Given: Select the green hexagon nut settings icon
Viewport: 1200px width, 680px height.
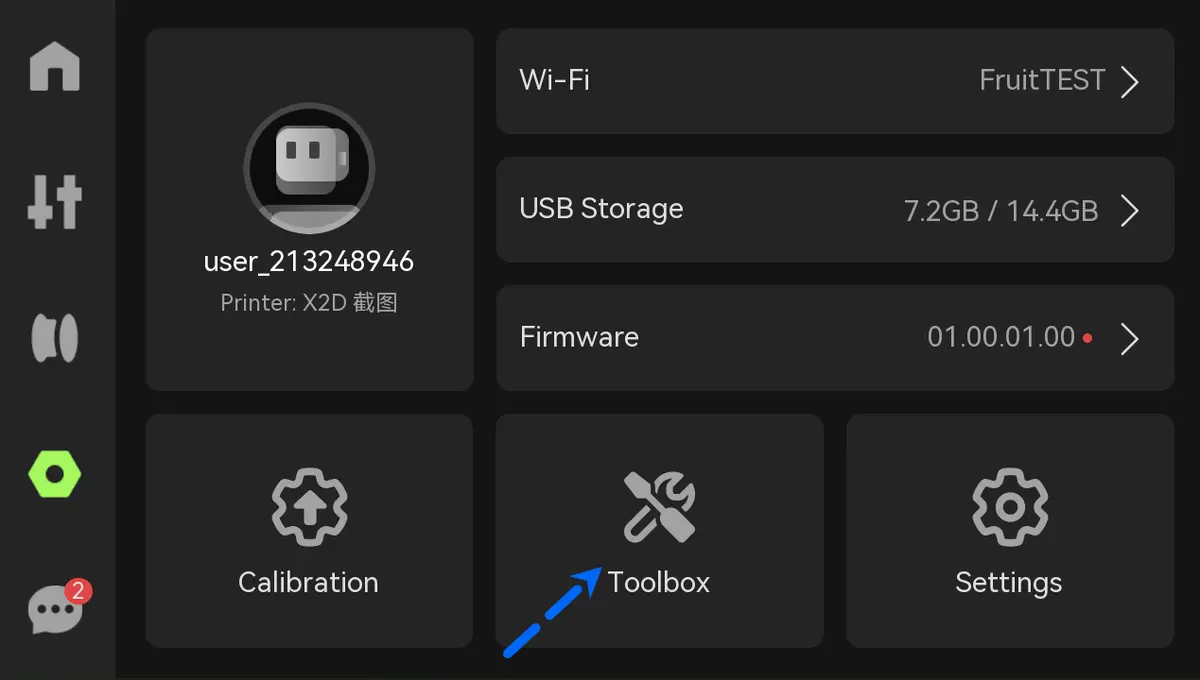Looking at the screenshot, I should (x=55, y=473).
